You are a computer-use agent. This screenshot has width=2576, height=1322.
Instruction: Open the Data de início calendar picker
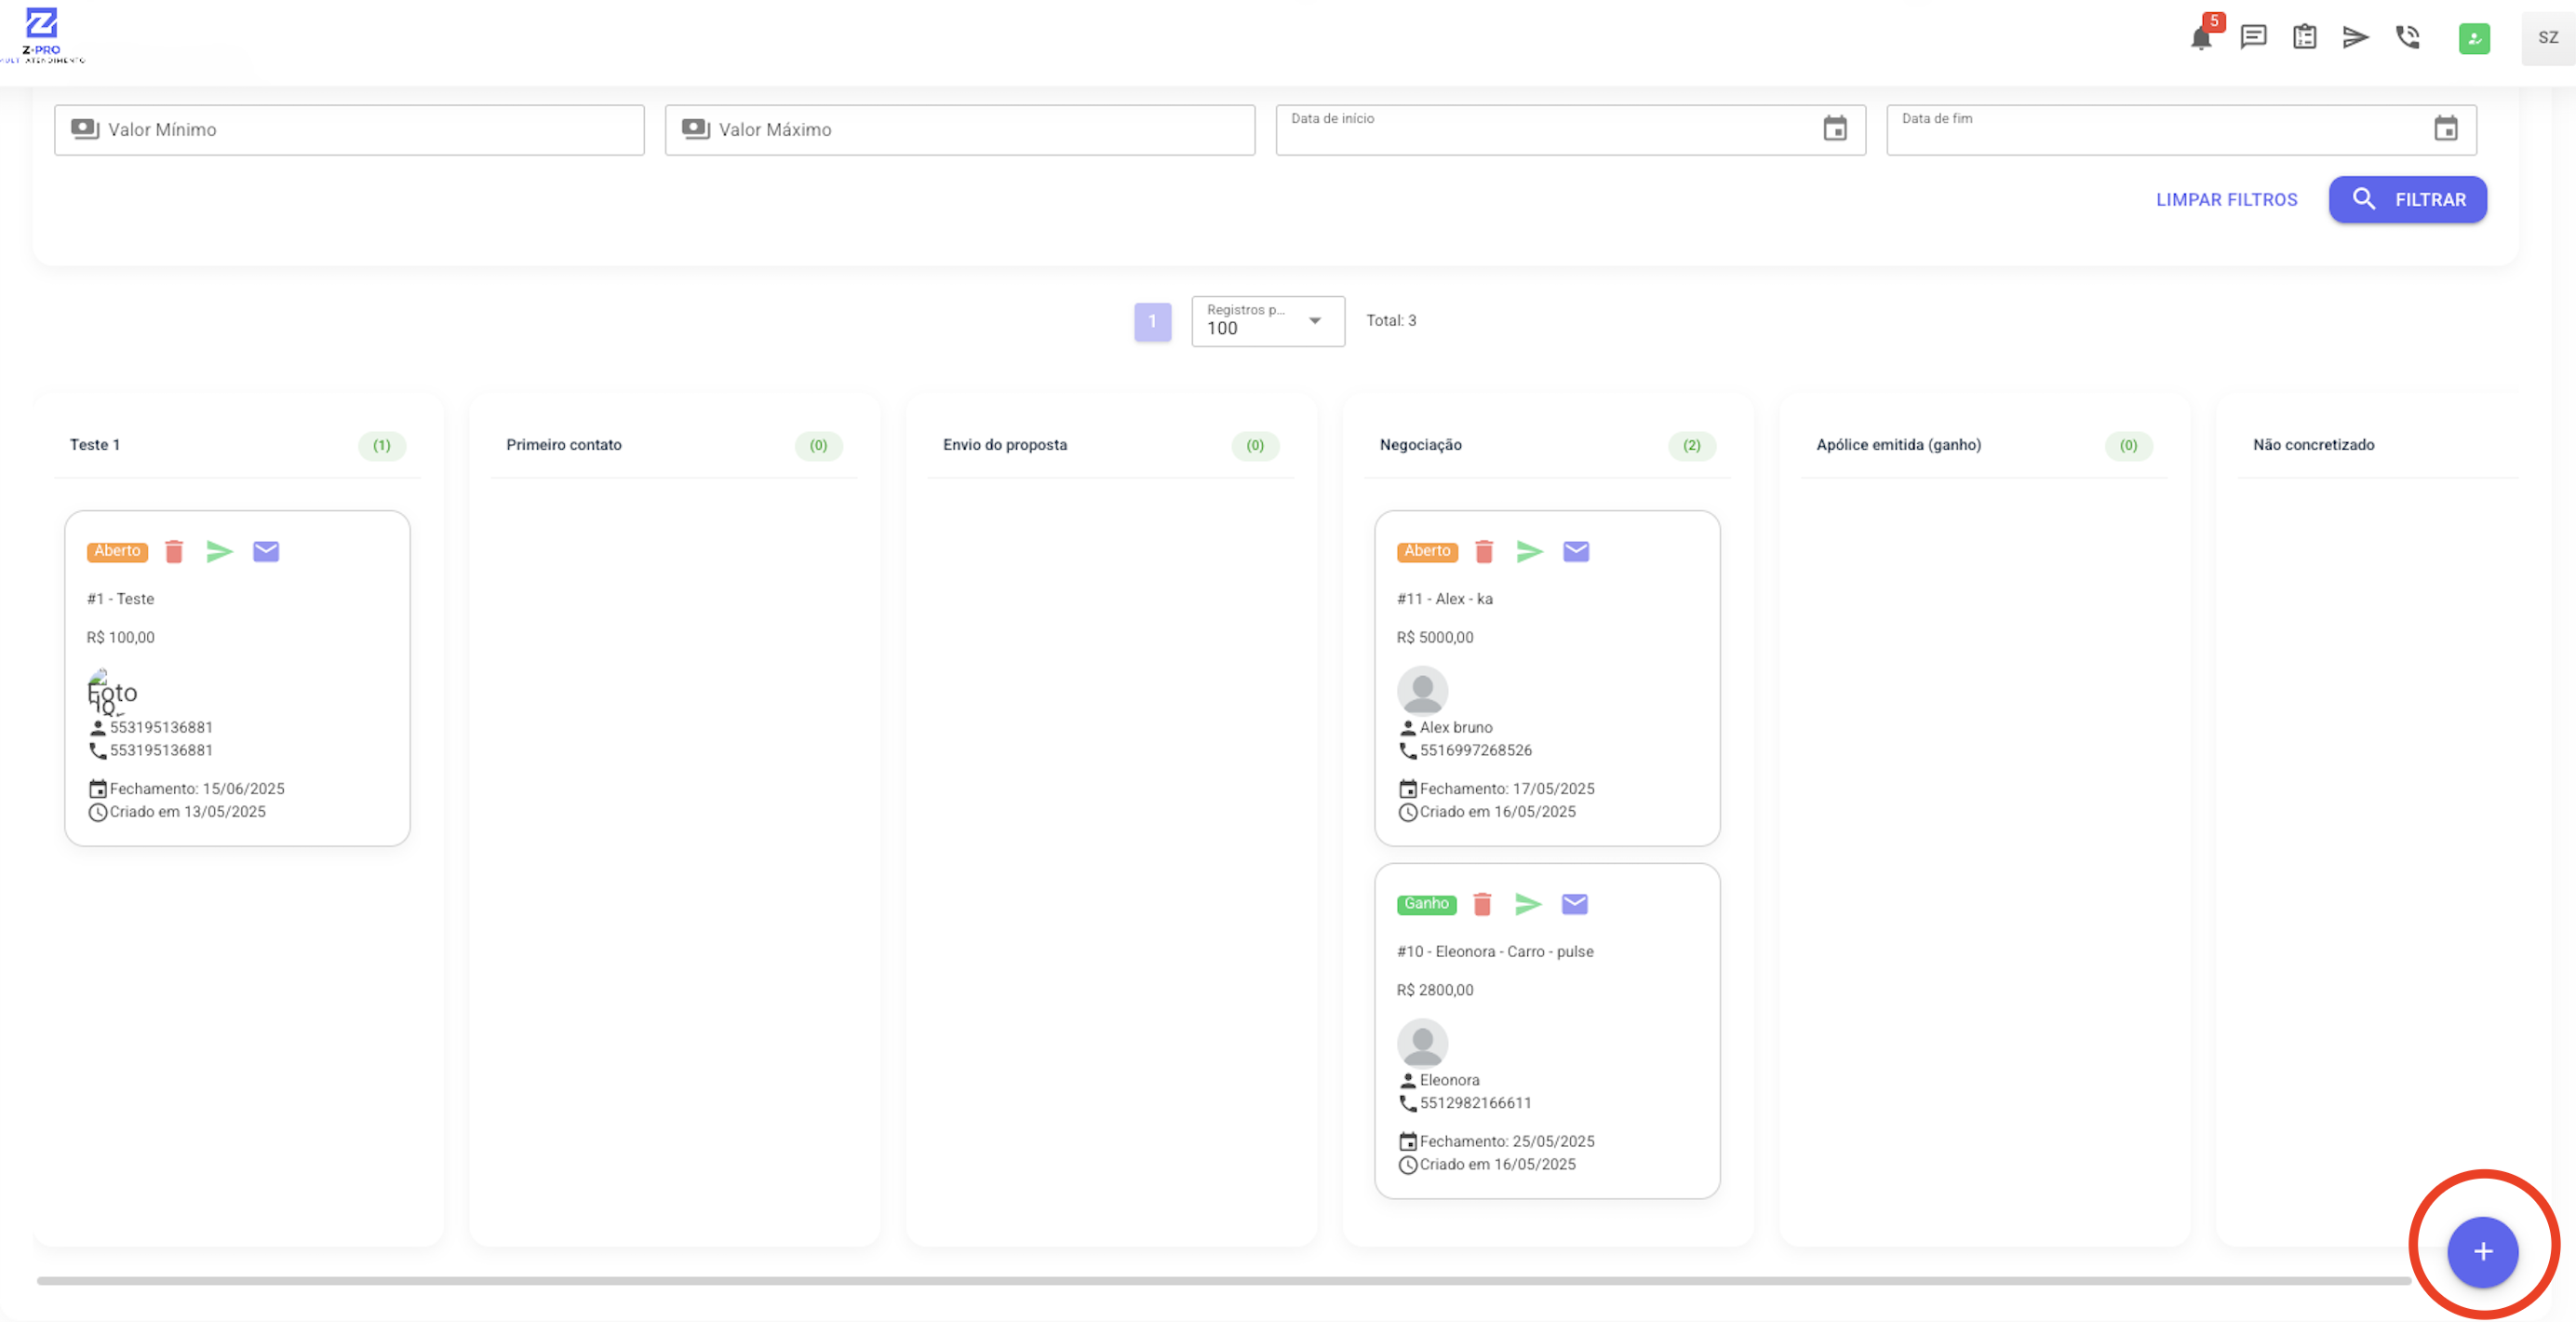click(1835, 129)
